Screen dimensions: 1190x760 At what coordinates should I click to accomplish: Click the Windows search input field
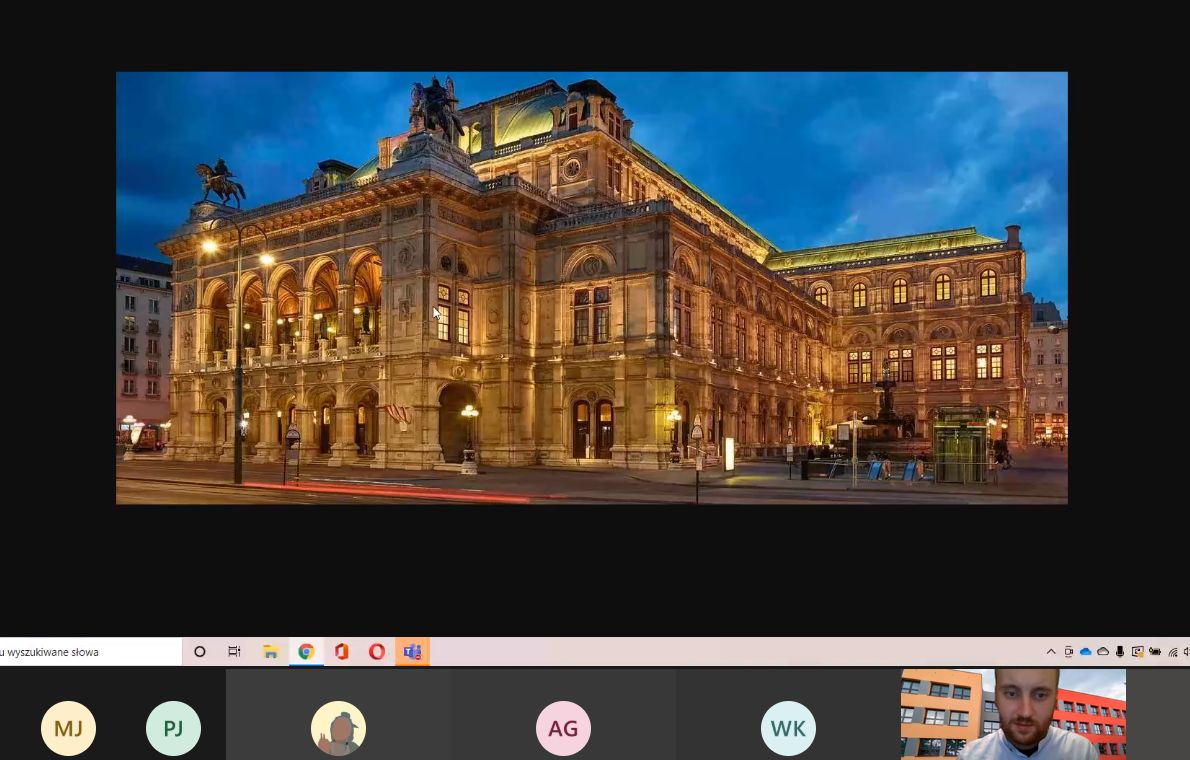coord(90,652)
